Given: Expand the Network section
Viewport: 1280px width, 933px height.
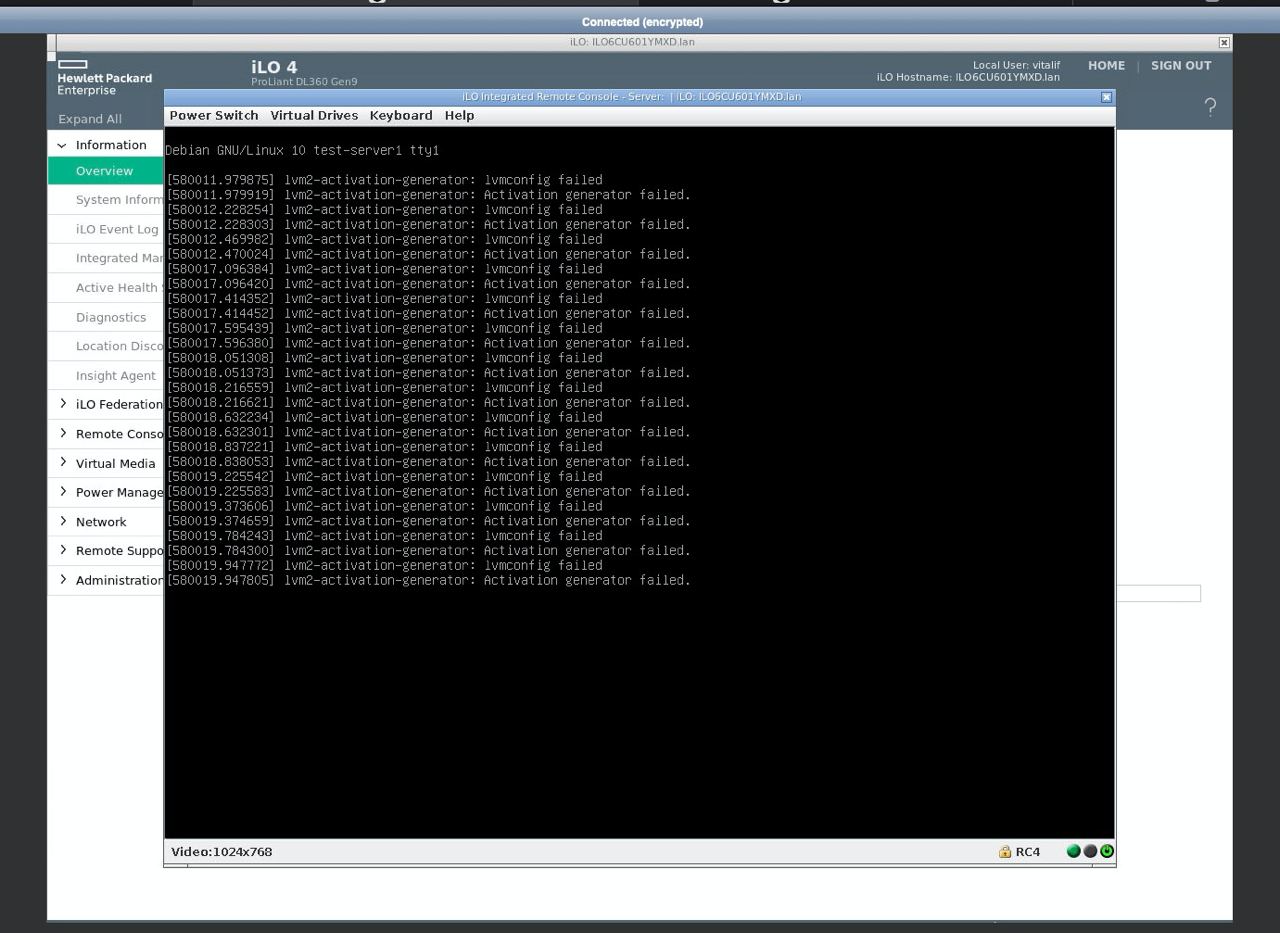Looking at the screenshot, I should [64, 522].
